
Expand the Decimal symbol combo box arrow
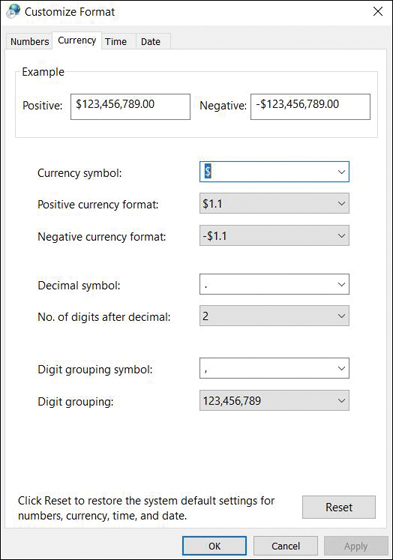(341, 284)
